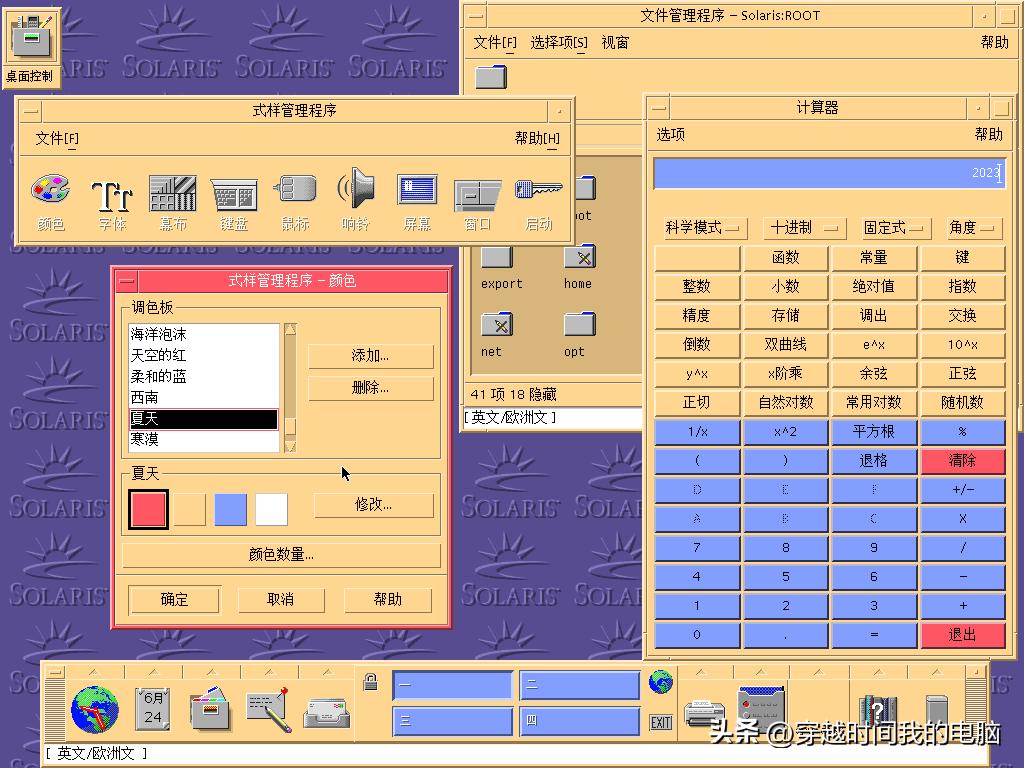Image resolution: width=1024 pixels, height=768 pixels.
Task: Click the 添加... button in color dialog
Action: point(370,356)
